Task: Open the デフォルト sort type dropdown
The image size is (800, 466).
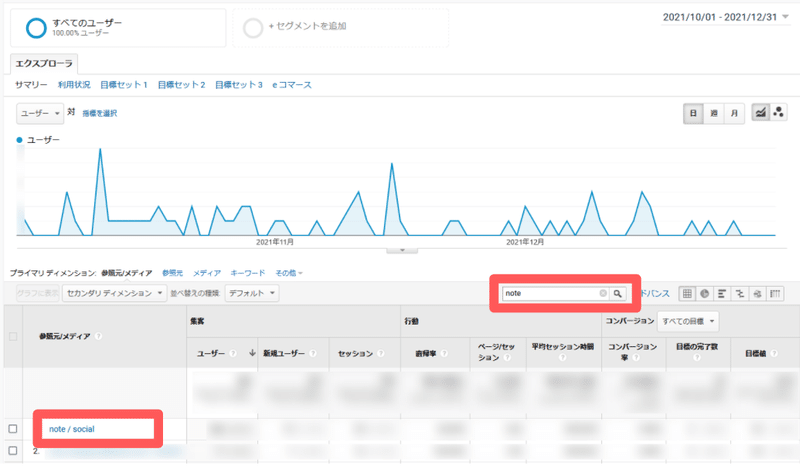Action: coord(252,293)
